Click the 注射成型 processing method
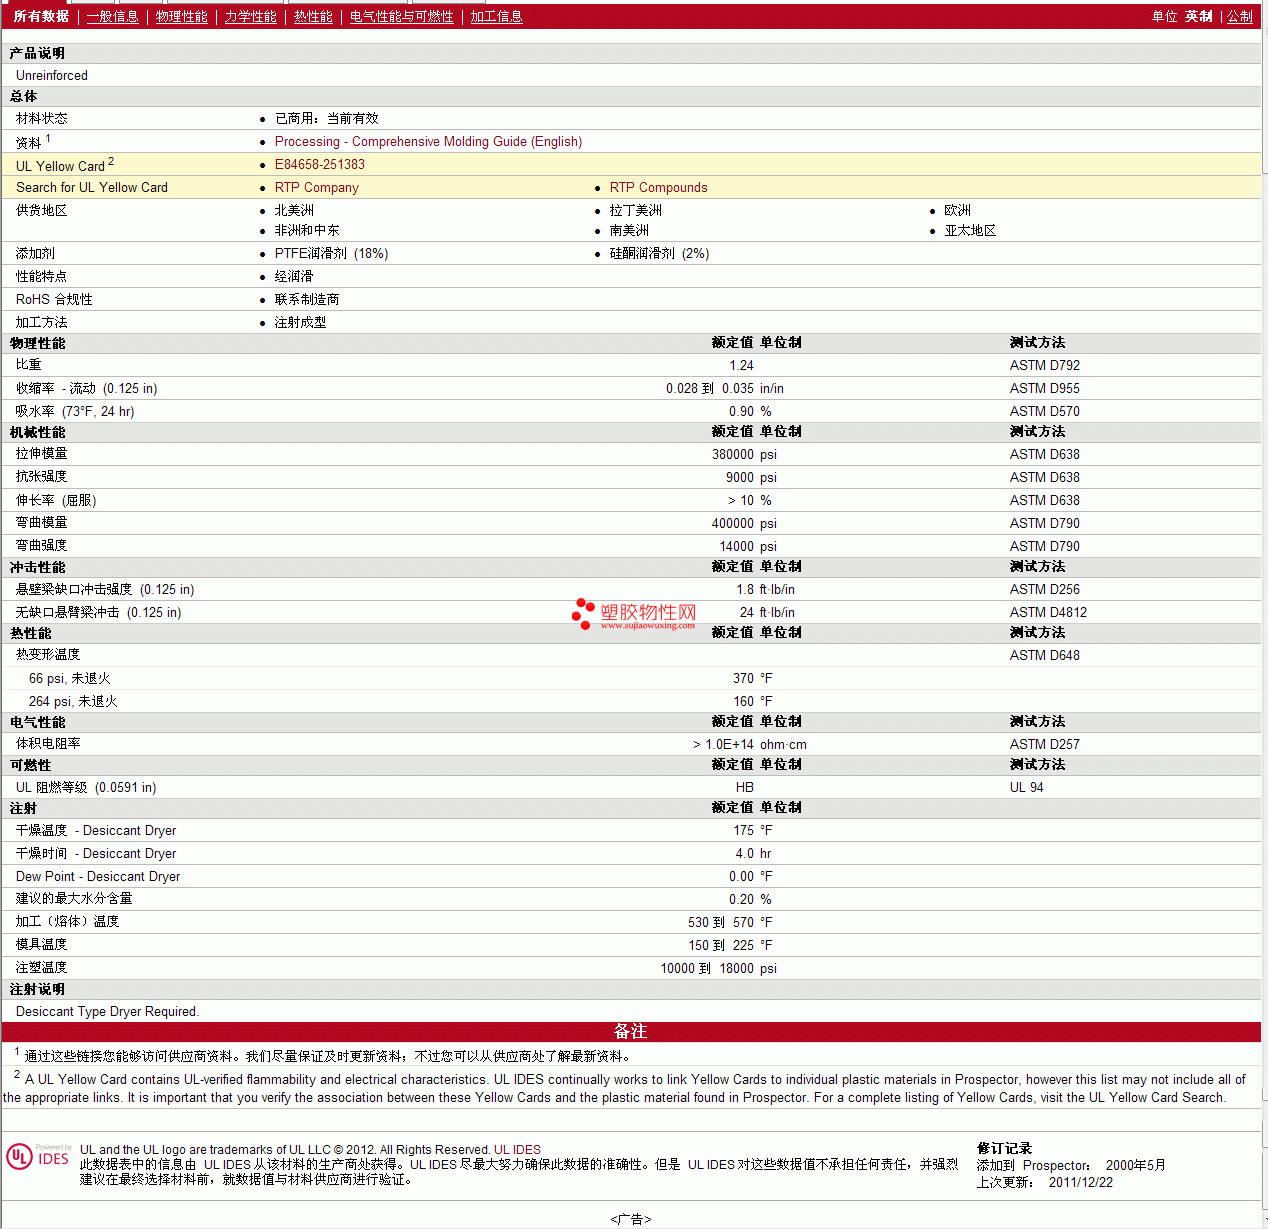Screen dimensions: 1268x1229 tap(301, 323)
